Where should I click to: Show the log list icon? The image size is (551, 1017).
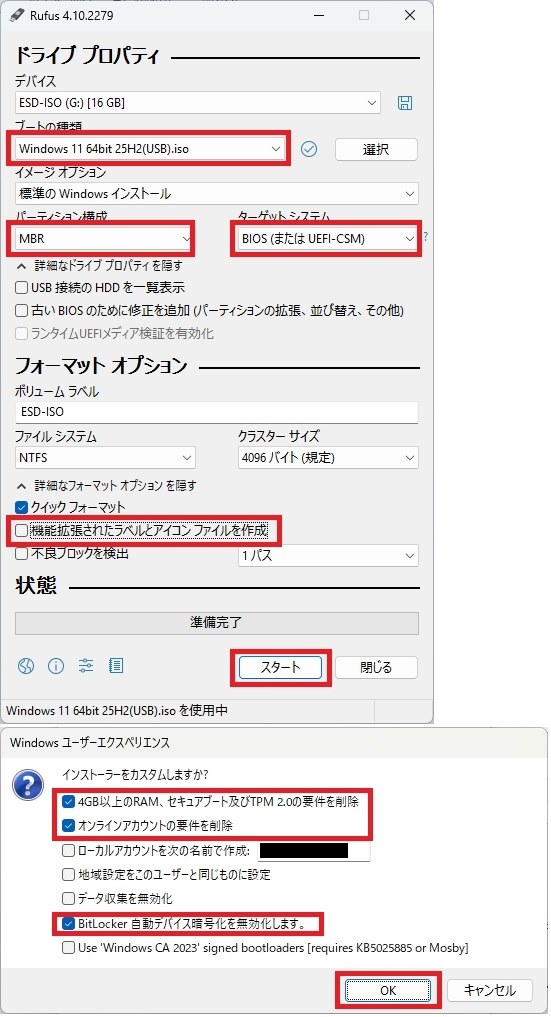116,665
